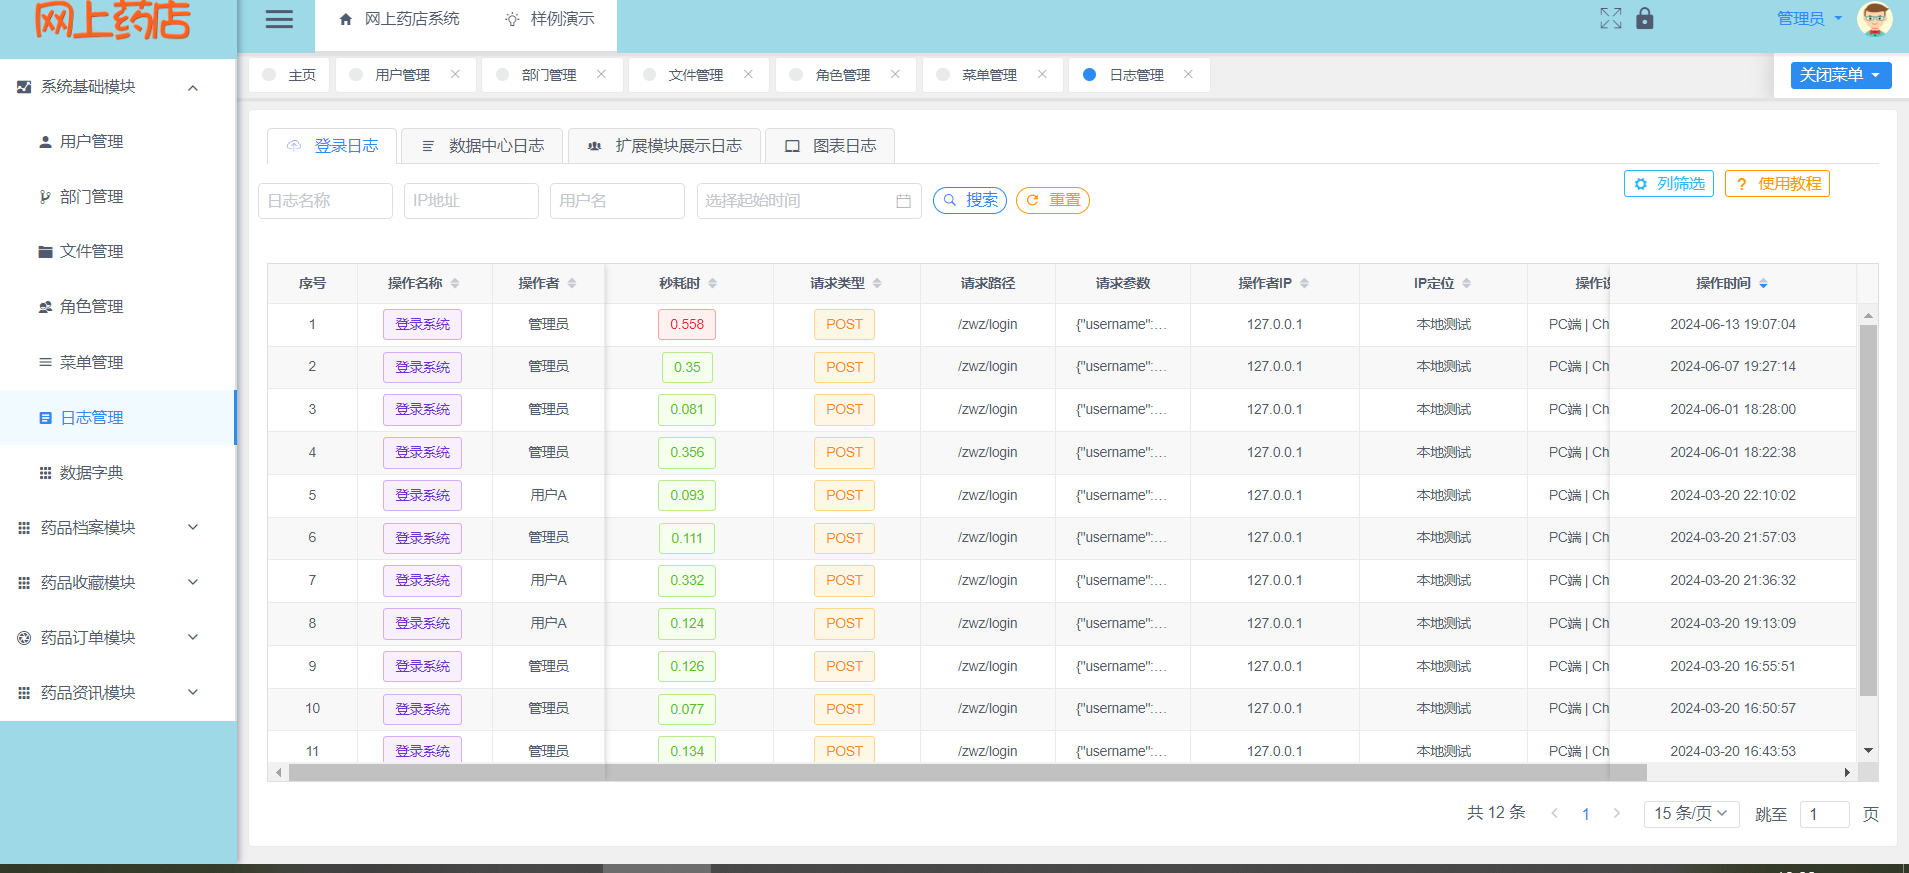The image size is (1909, 873).
Task: Open 角色管理 in the sidebar
Action: coord(91,307)
